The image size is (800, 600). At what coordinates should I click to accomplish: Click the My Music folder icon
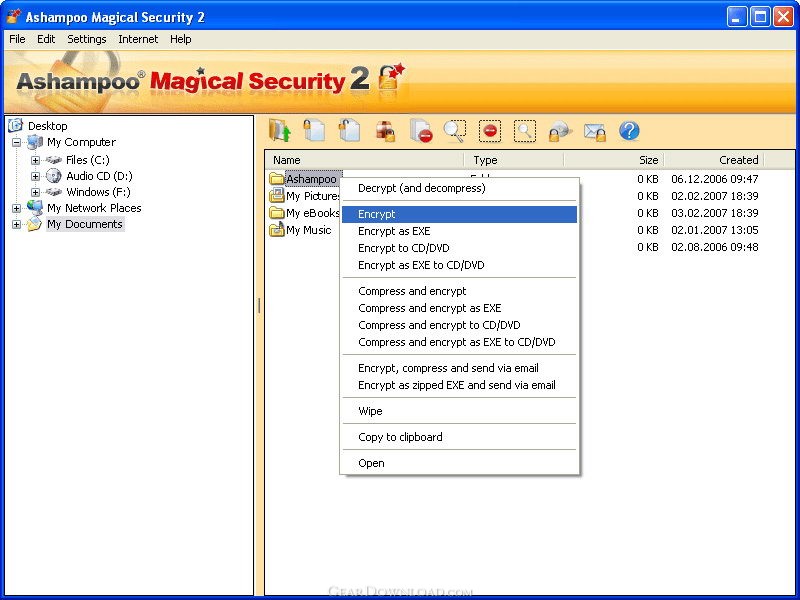coord(277,230)
